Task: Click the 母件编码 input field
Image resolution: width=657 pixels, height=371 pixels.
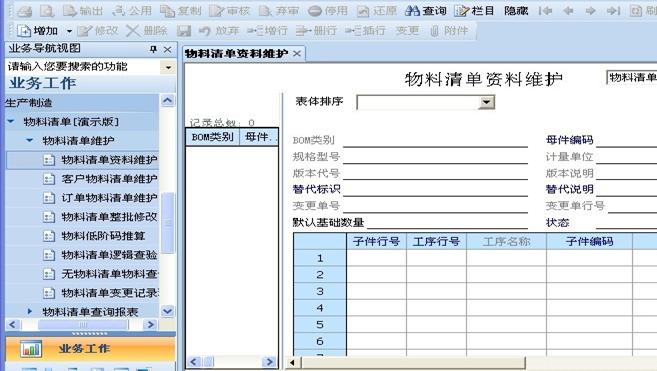Action: [626, 140]
